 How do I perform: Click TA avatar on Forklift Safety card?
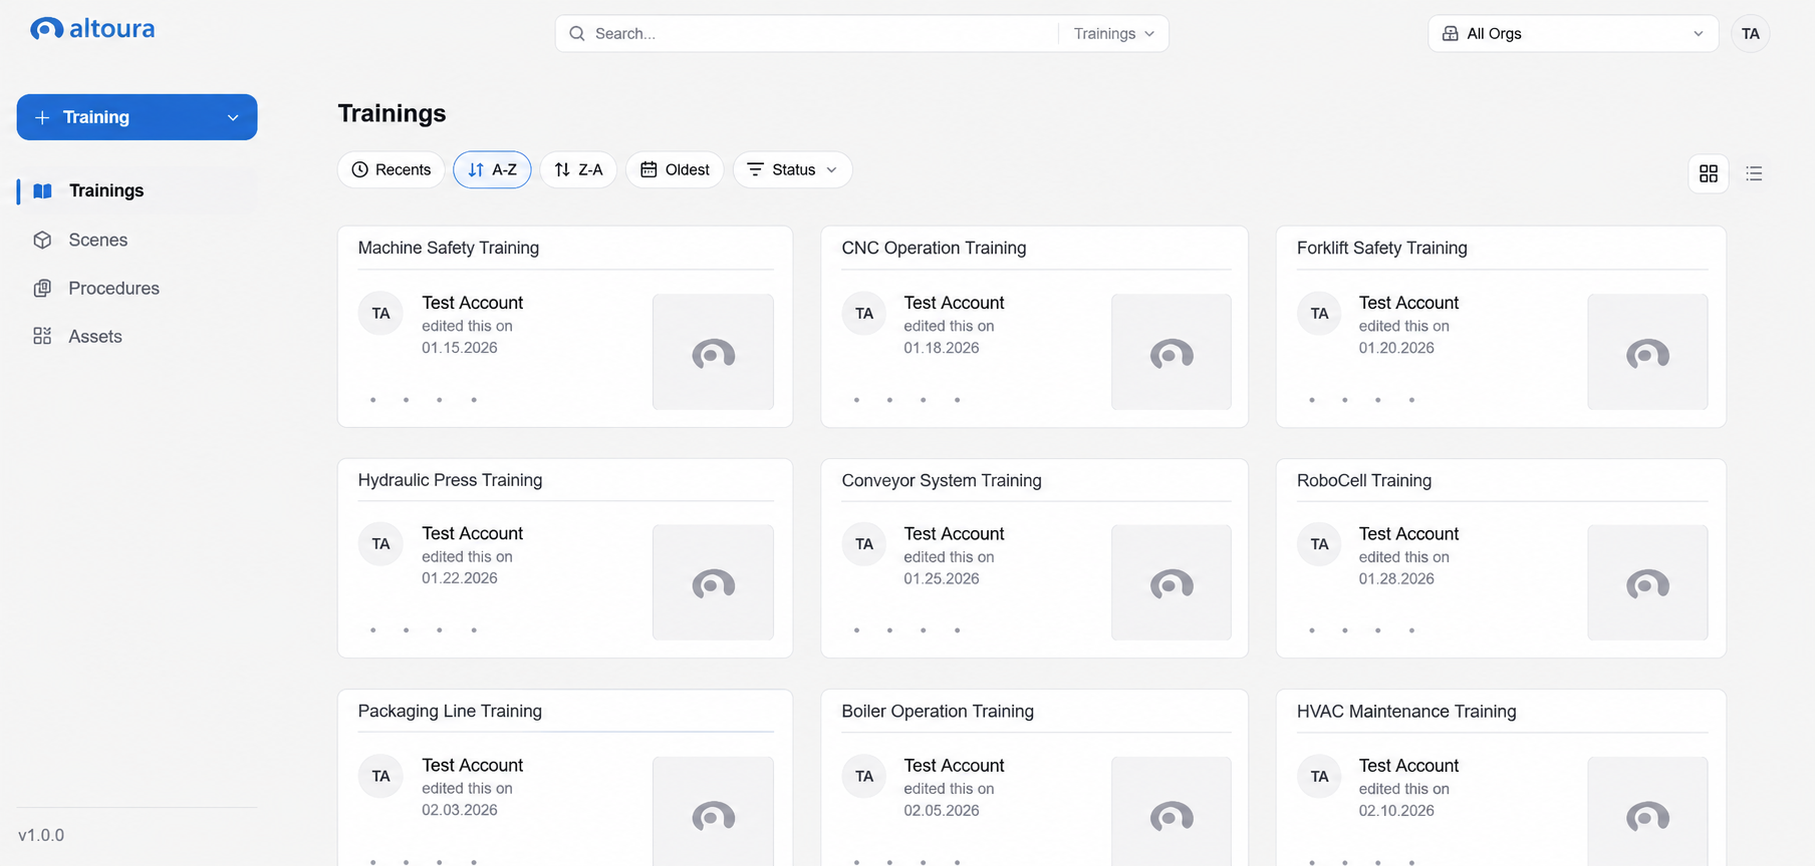[1319, 313]
